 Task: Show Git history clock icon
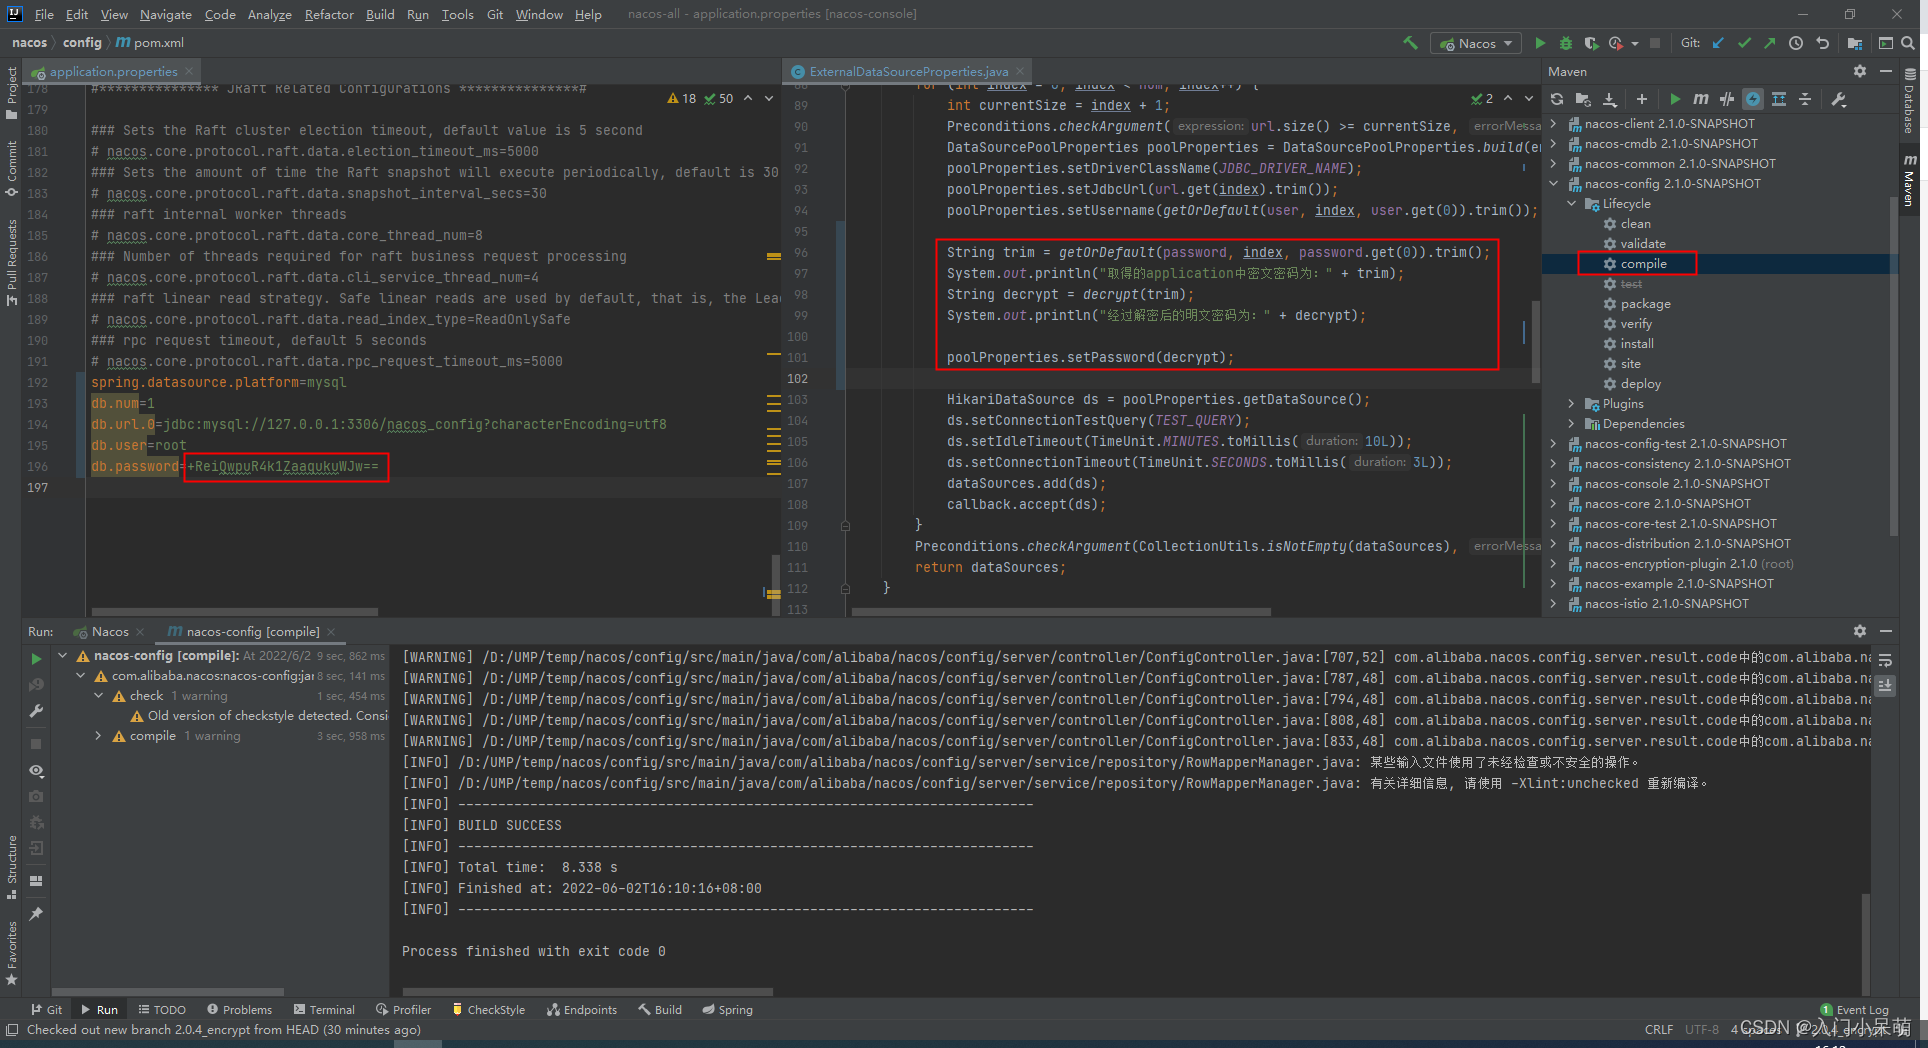coord(1796,43)
